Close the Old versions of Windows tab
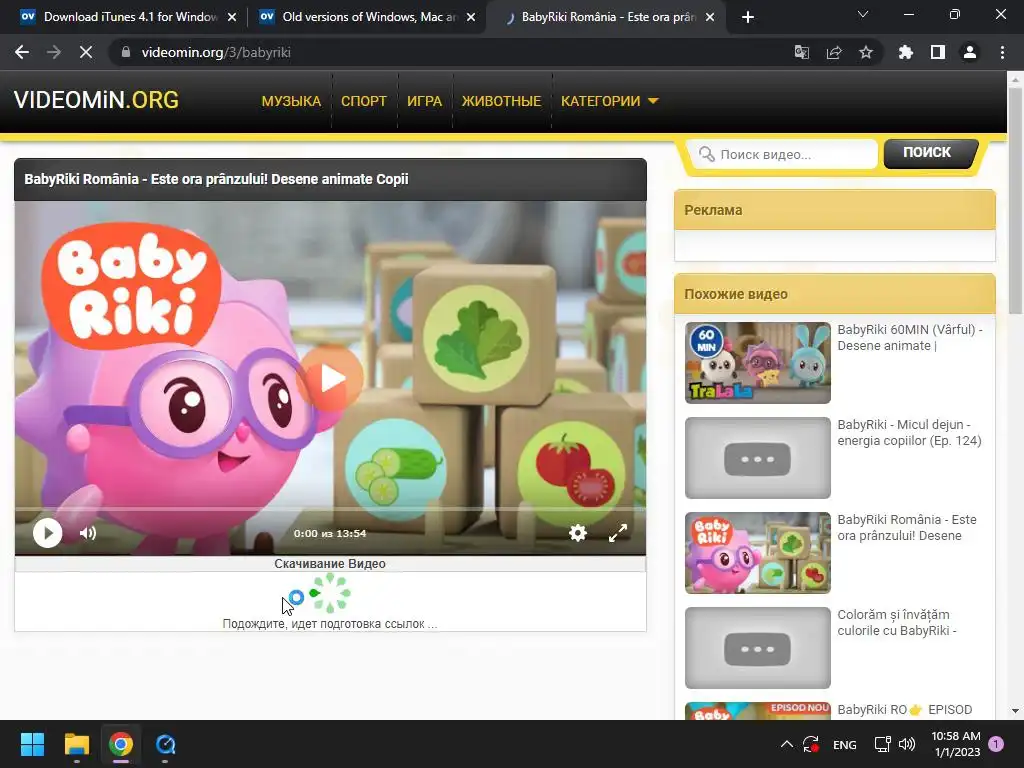Screen dimensions: 1024x768 click(471, 17)
